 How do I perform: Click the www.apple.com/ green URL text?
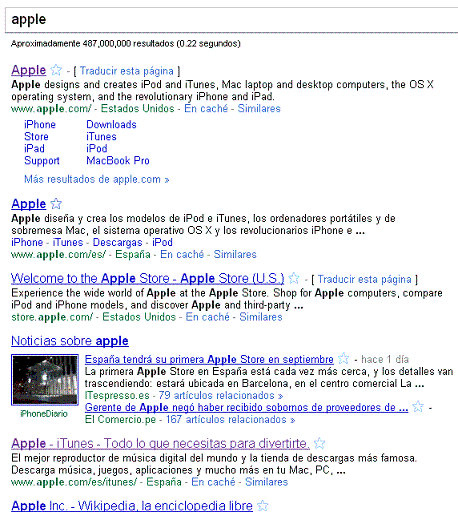coord(51,109)
